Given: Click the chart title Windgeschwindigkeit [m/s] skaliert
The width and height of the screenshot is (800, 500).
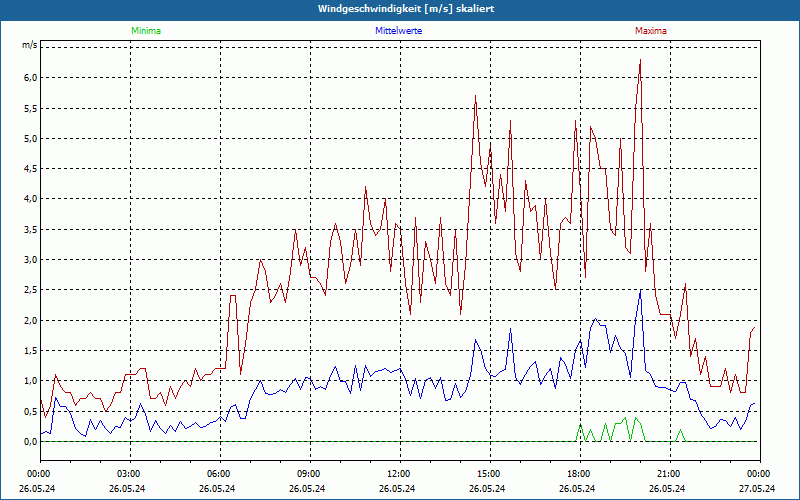Looking at the screenshot, I should coord(406,9).
